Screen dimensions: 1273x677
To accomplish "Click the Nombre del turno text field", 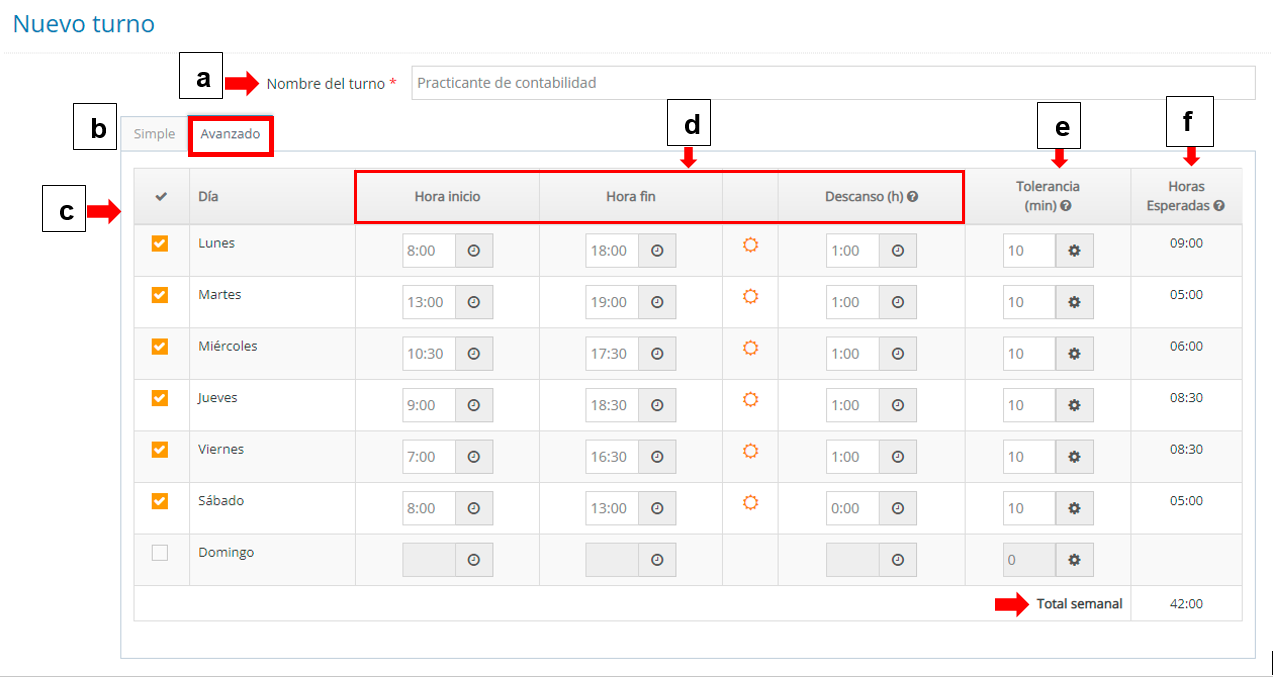I will (832, 83).
